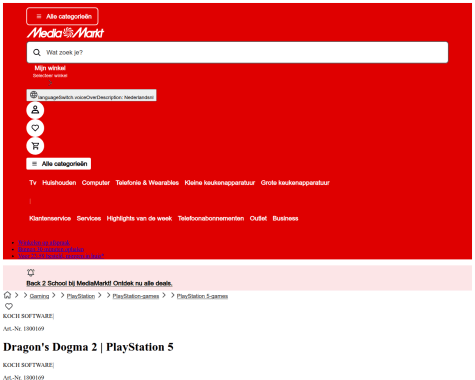This screenshot has height=380, width=475.
Task: Click KOCH SOFTWARE text above product title
Action: (28, 316)
